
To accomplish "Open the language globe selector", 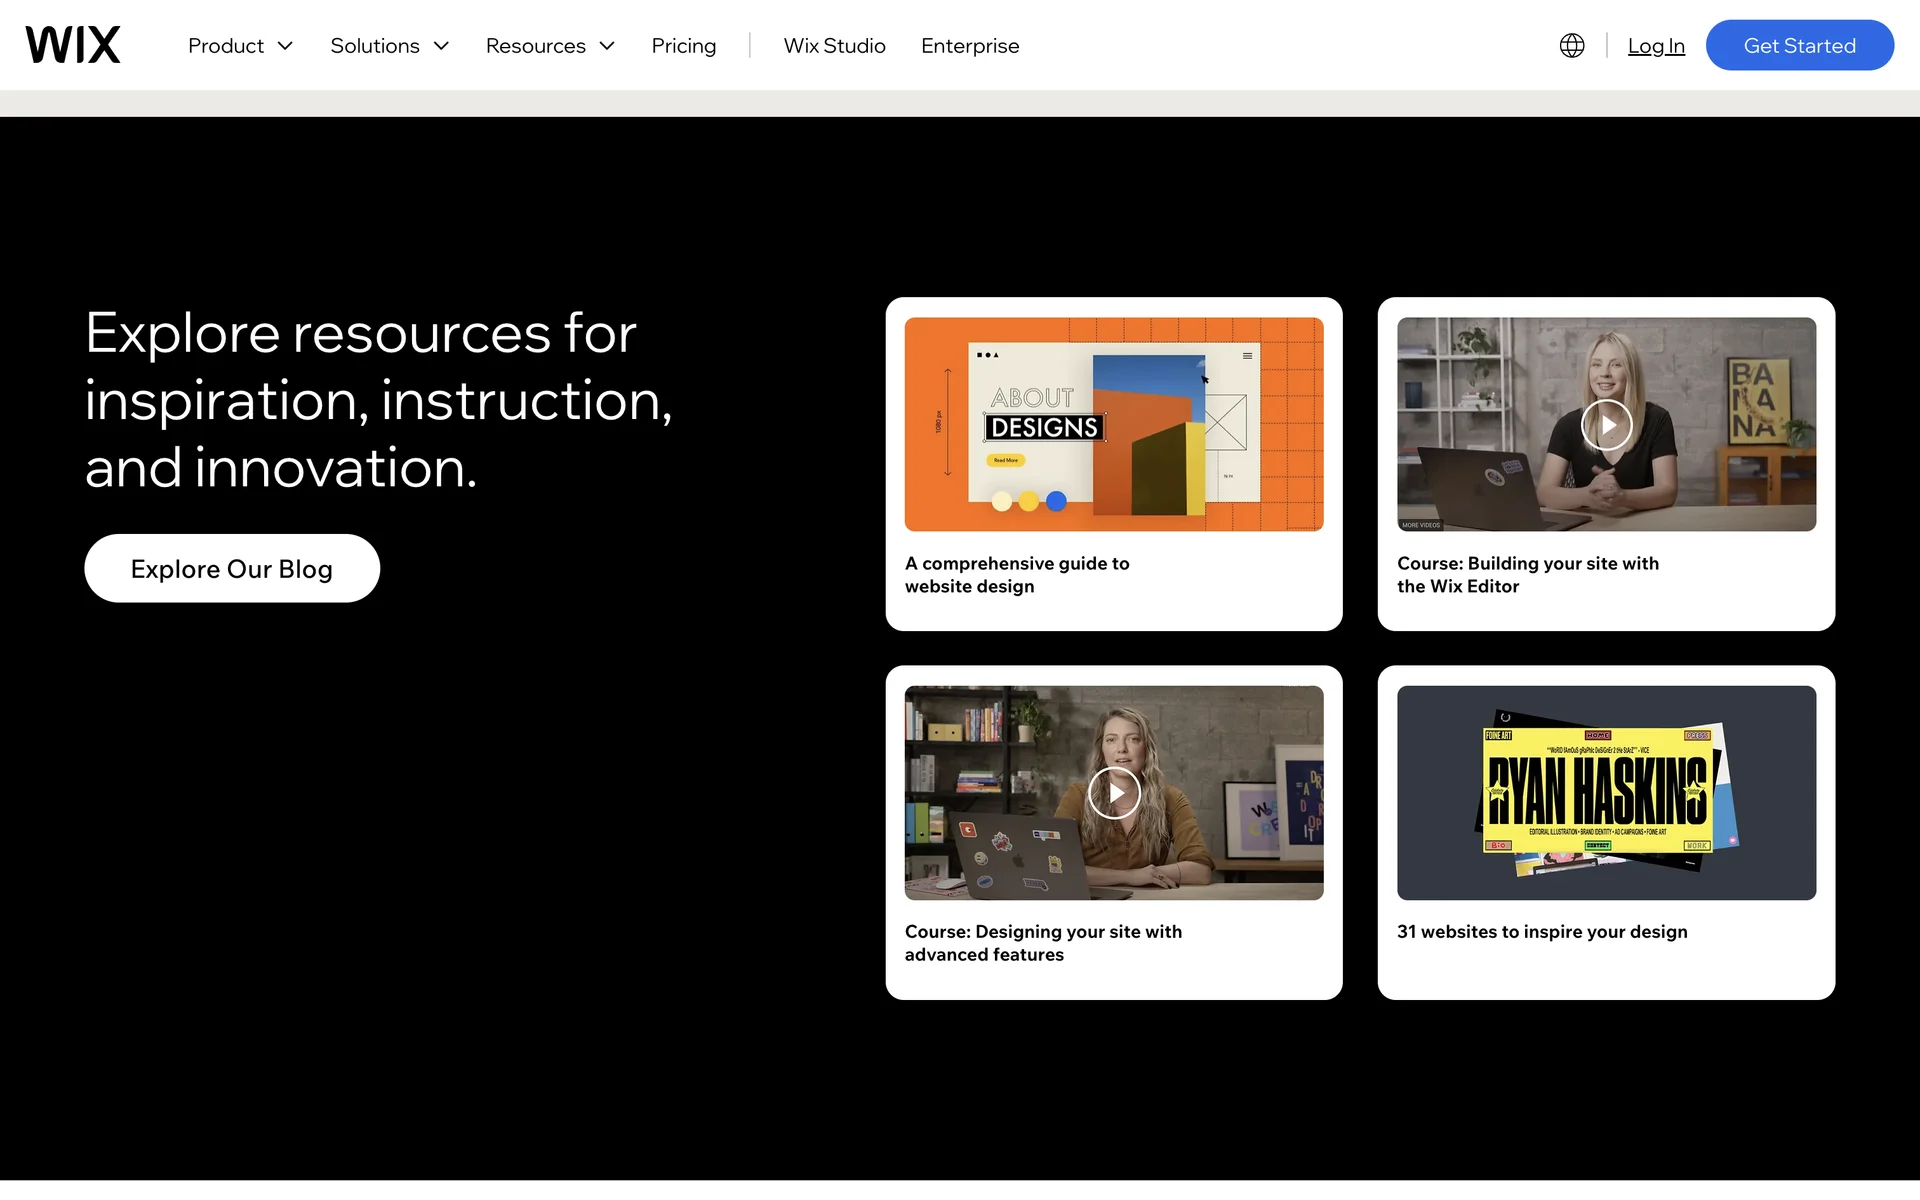I will [1571, 46].
